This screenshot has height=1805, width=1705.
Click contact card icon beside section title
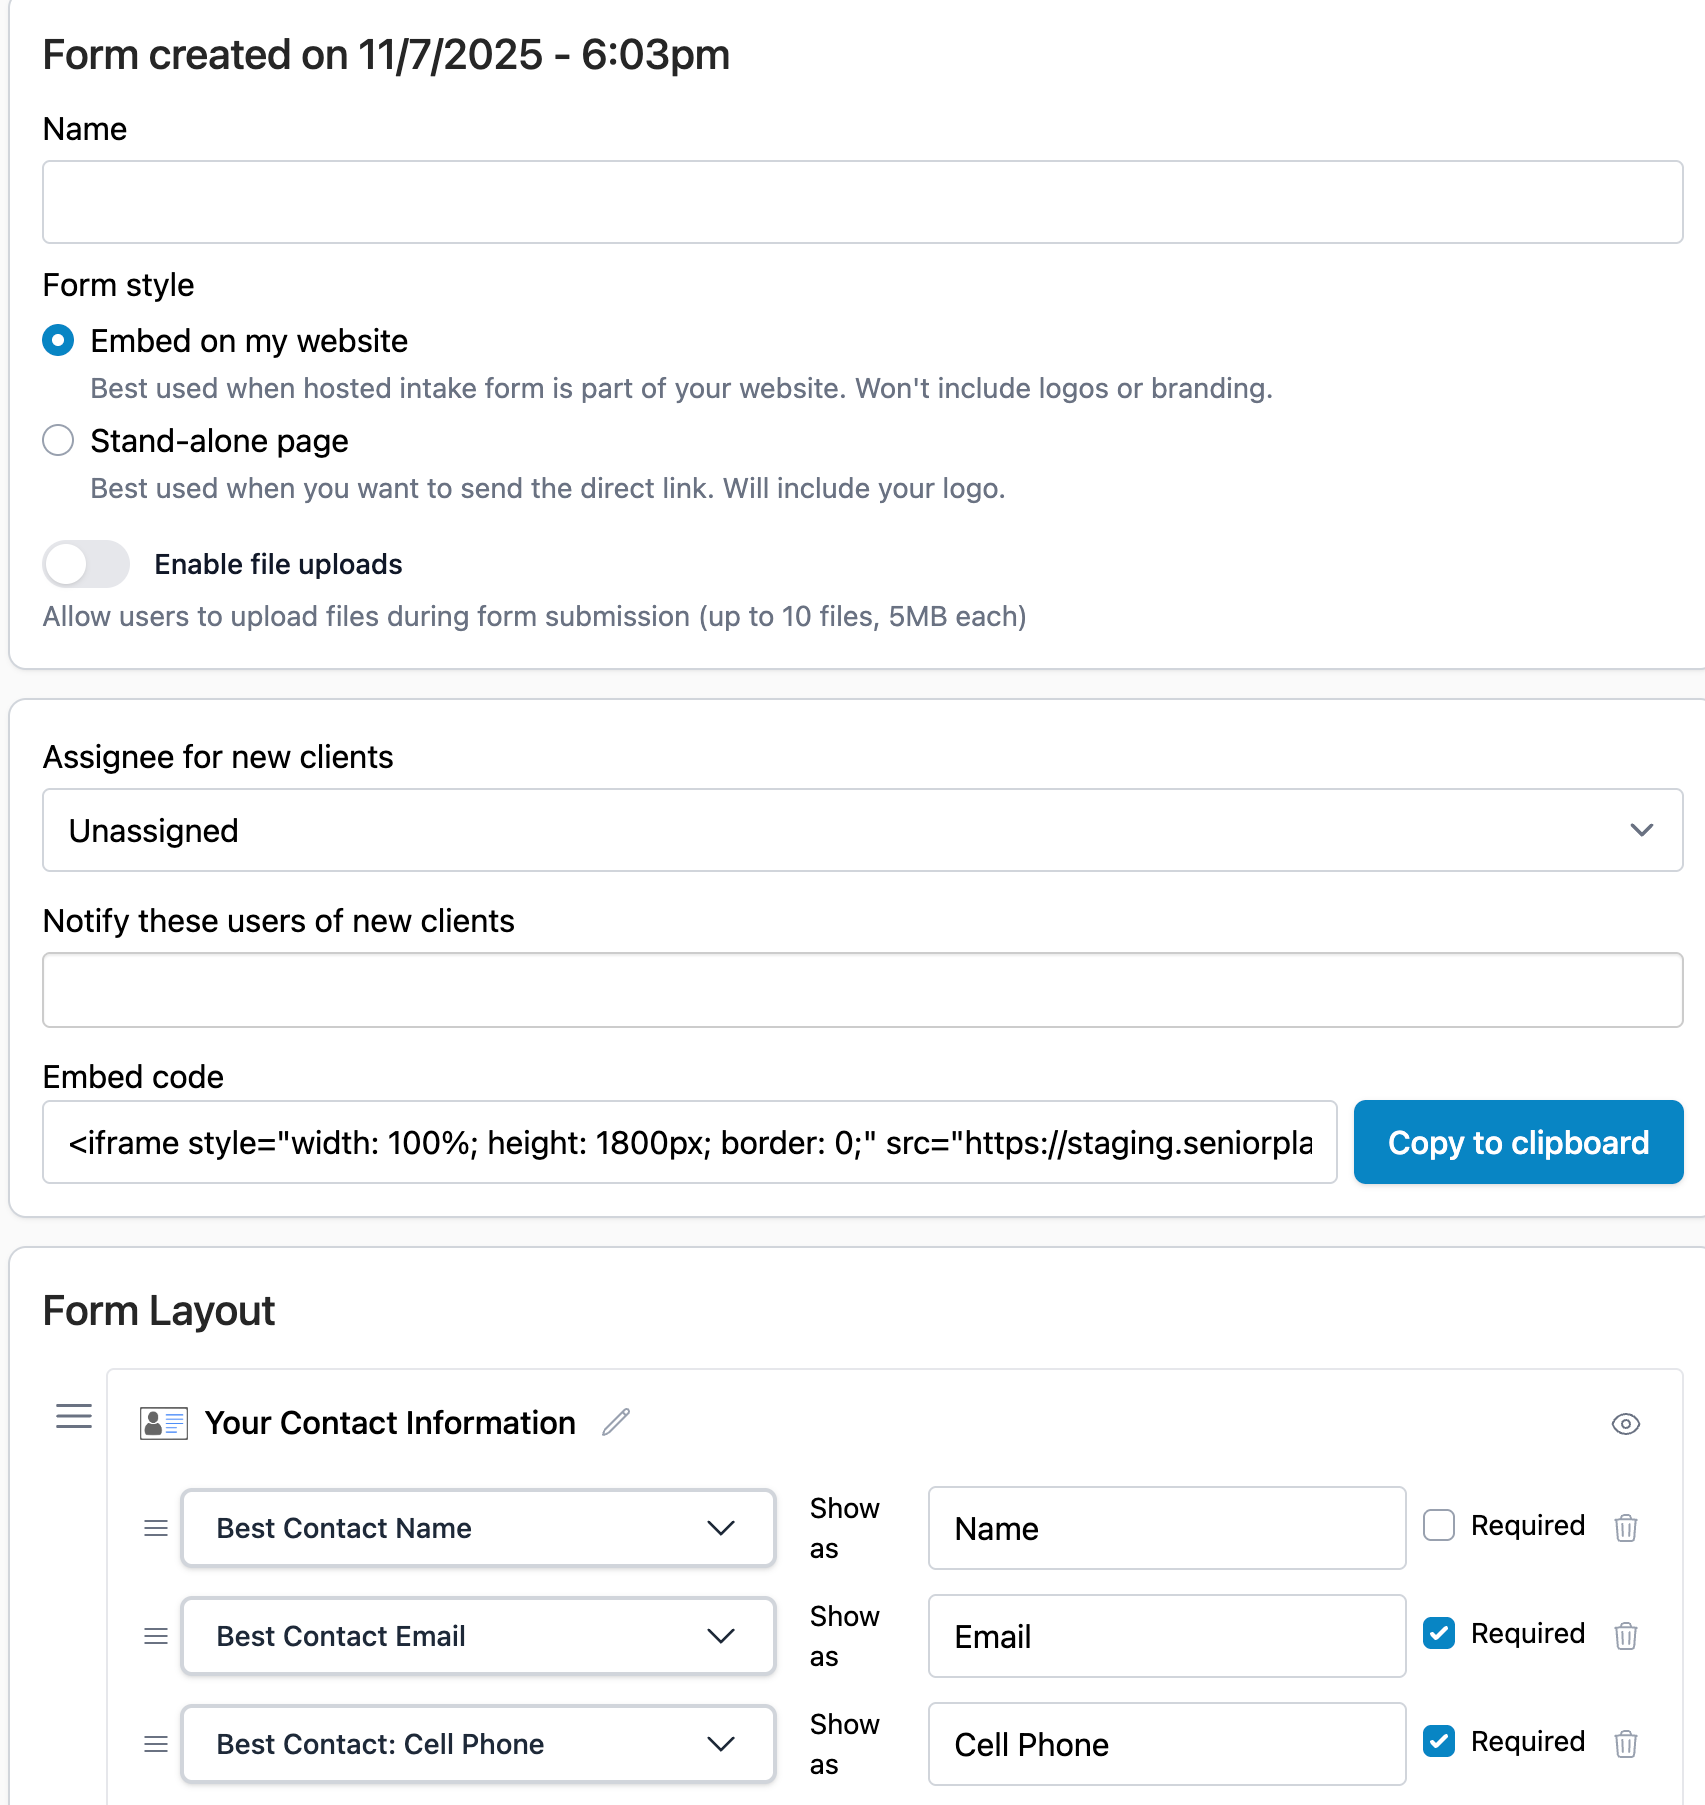(x=164, y=1423)
